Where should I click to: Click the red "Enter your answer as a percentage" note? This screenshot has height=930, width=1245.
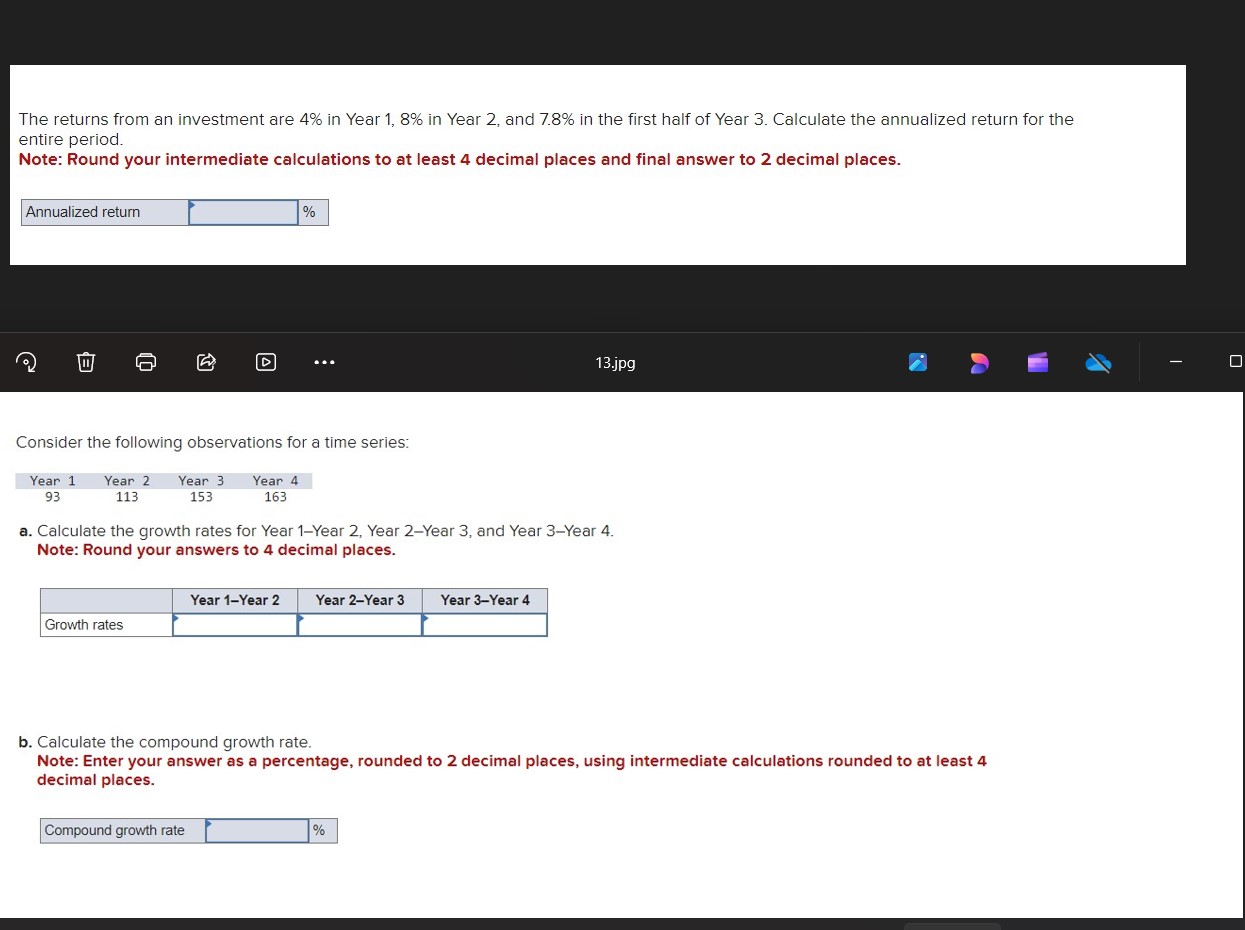(x=512, y=770)
